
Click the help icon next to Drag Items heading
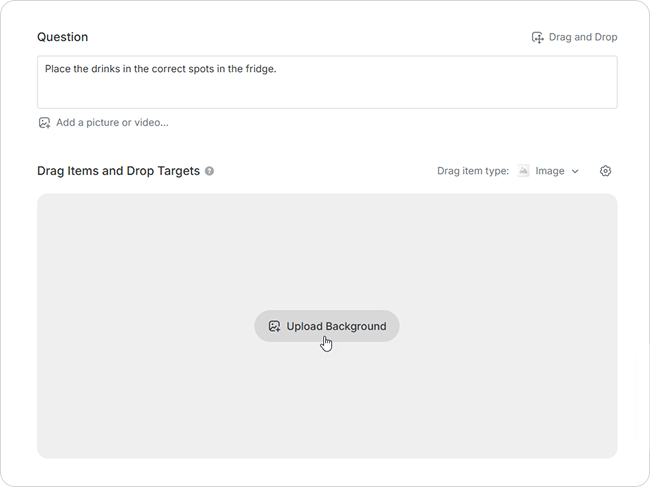tap(210, 171)
